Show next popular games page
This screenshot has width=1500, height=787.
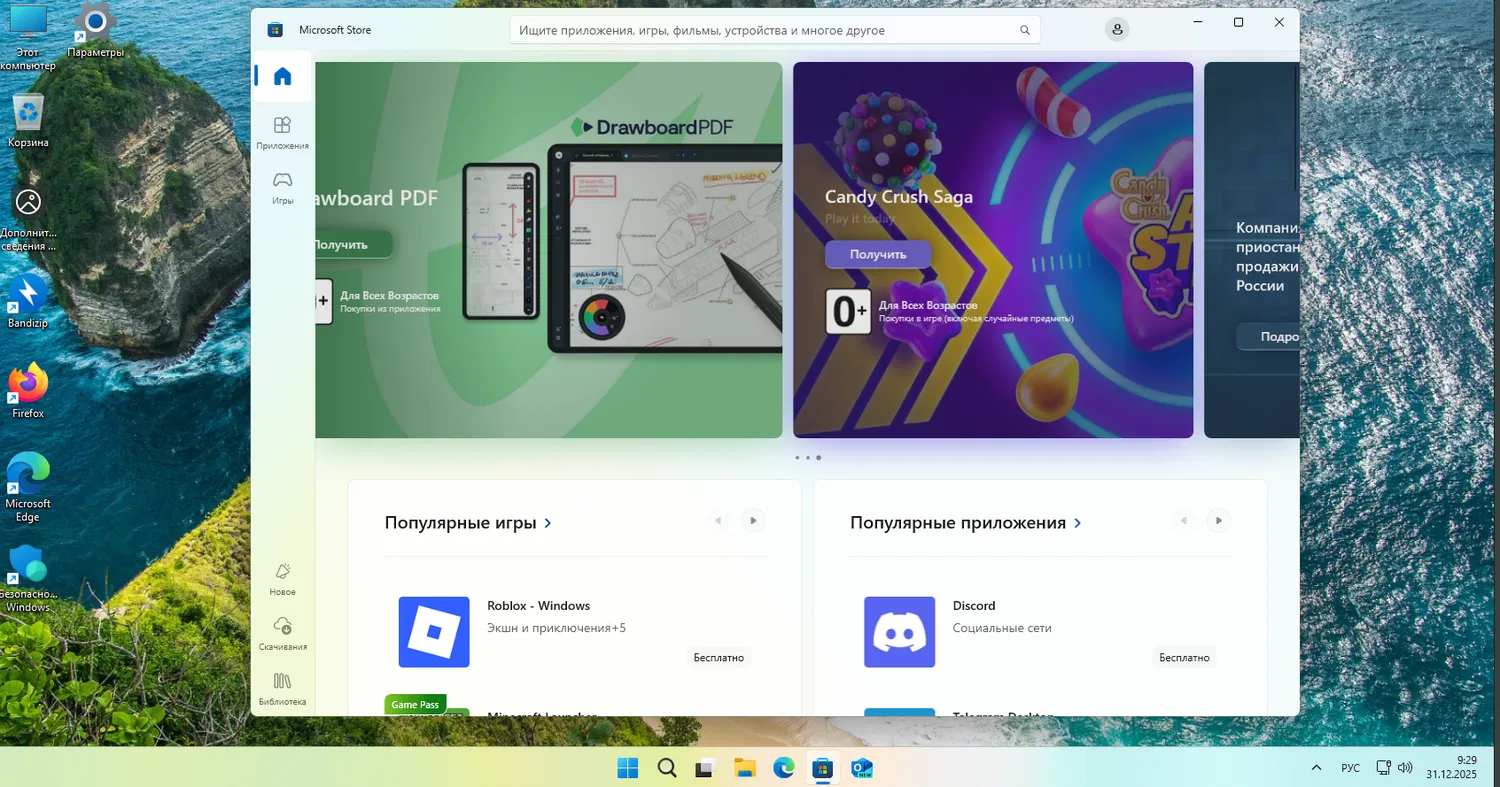tap(753, 520)
